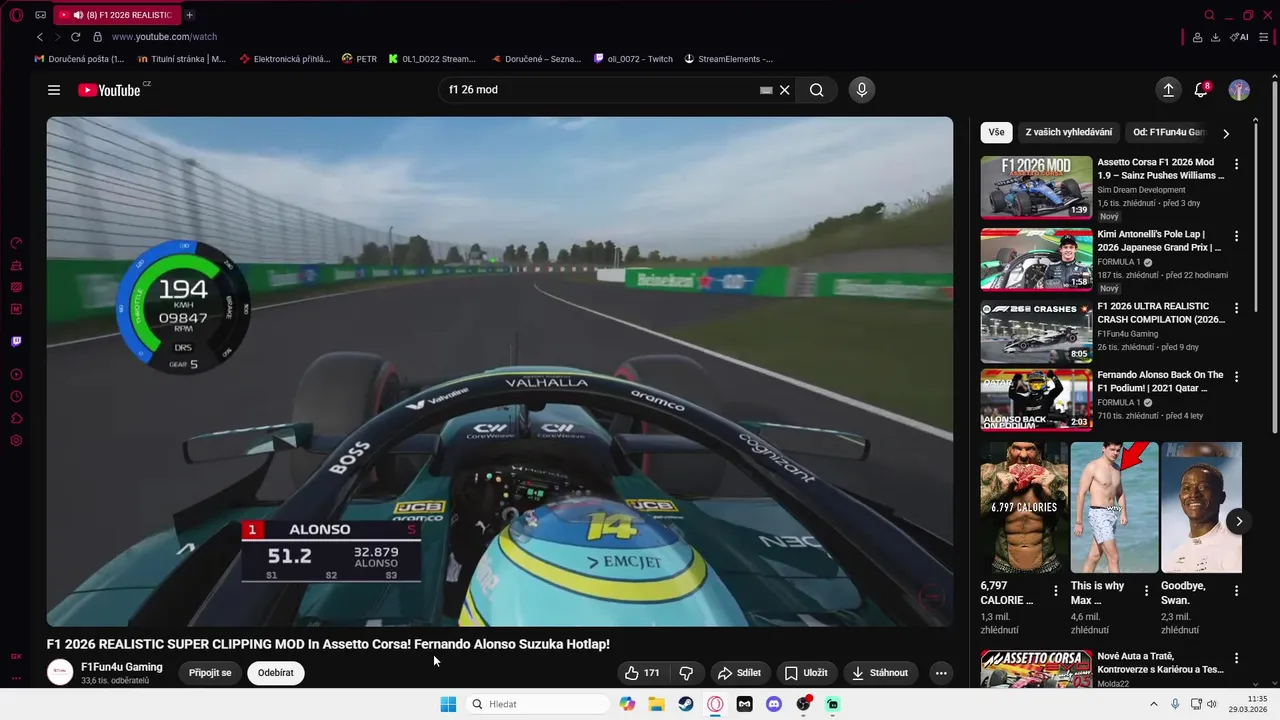This screenshot has width=1280, height=720.
Task: Click Odebírat to subscribe to channel
Action: coord(276,673)
